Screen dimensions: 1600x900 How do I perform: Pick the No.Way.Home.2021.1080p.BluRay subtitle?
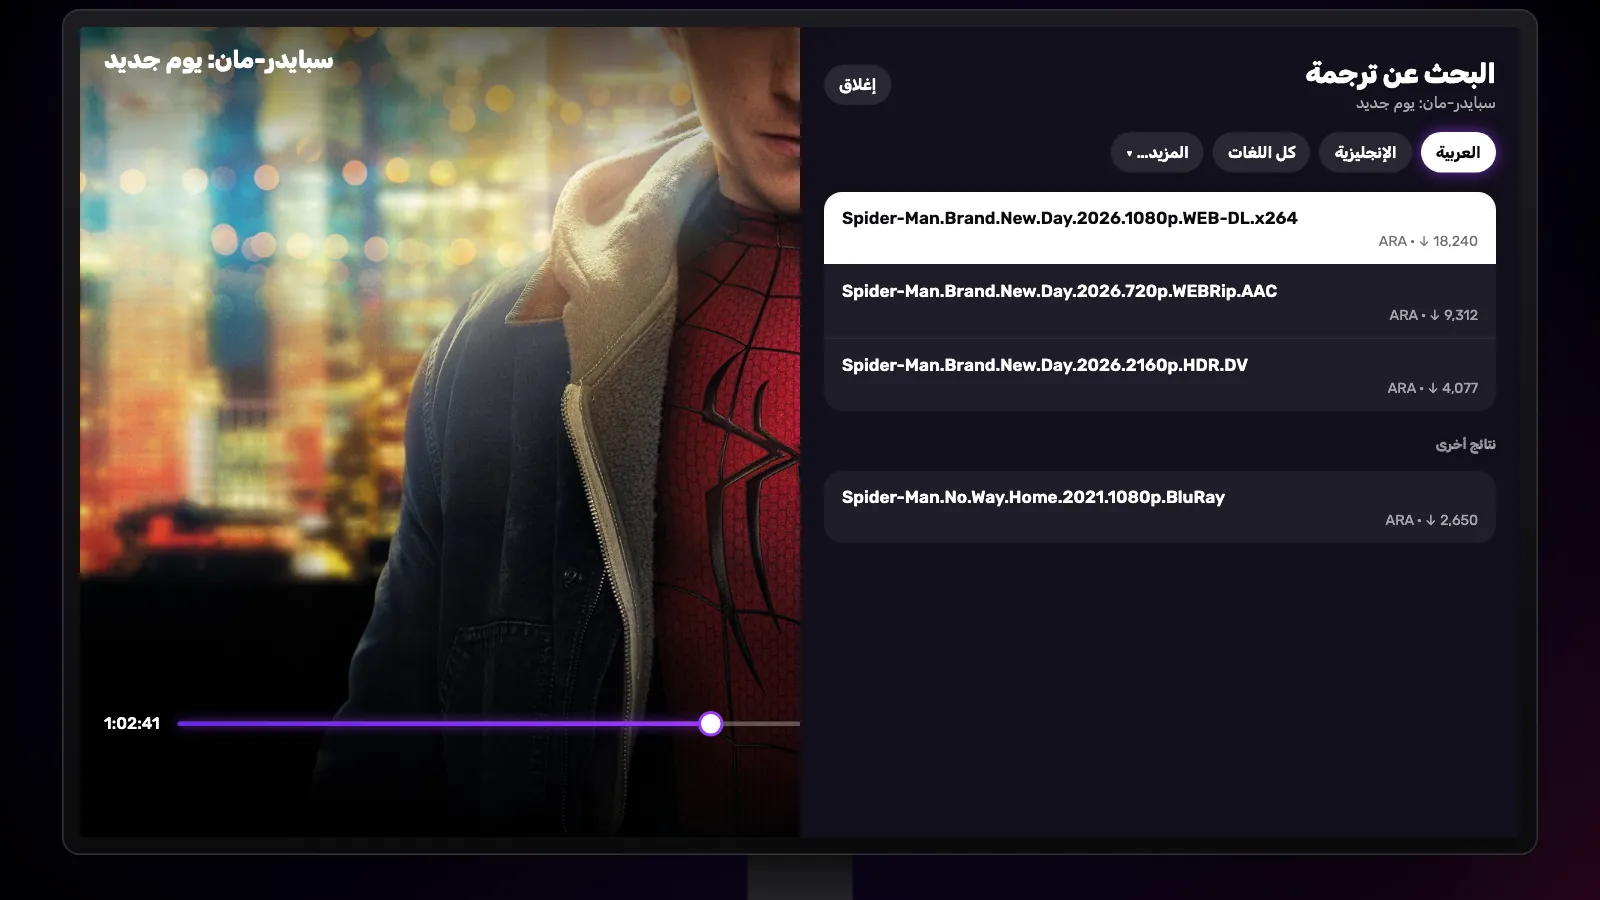point(1160,508)
